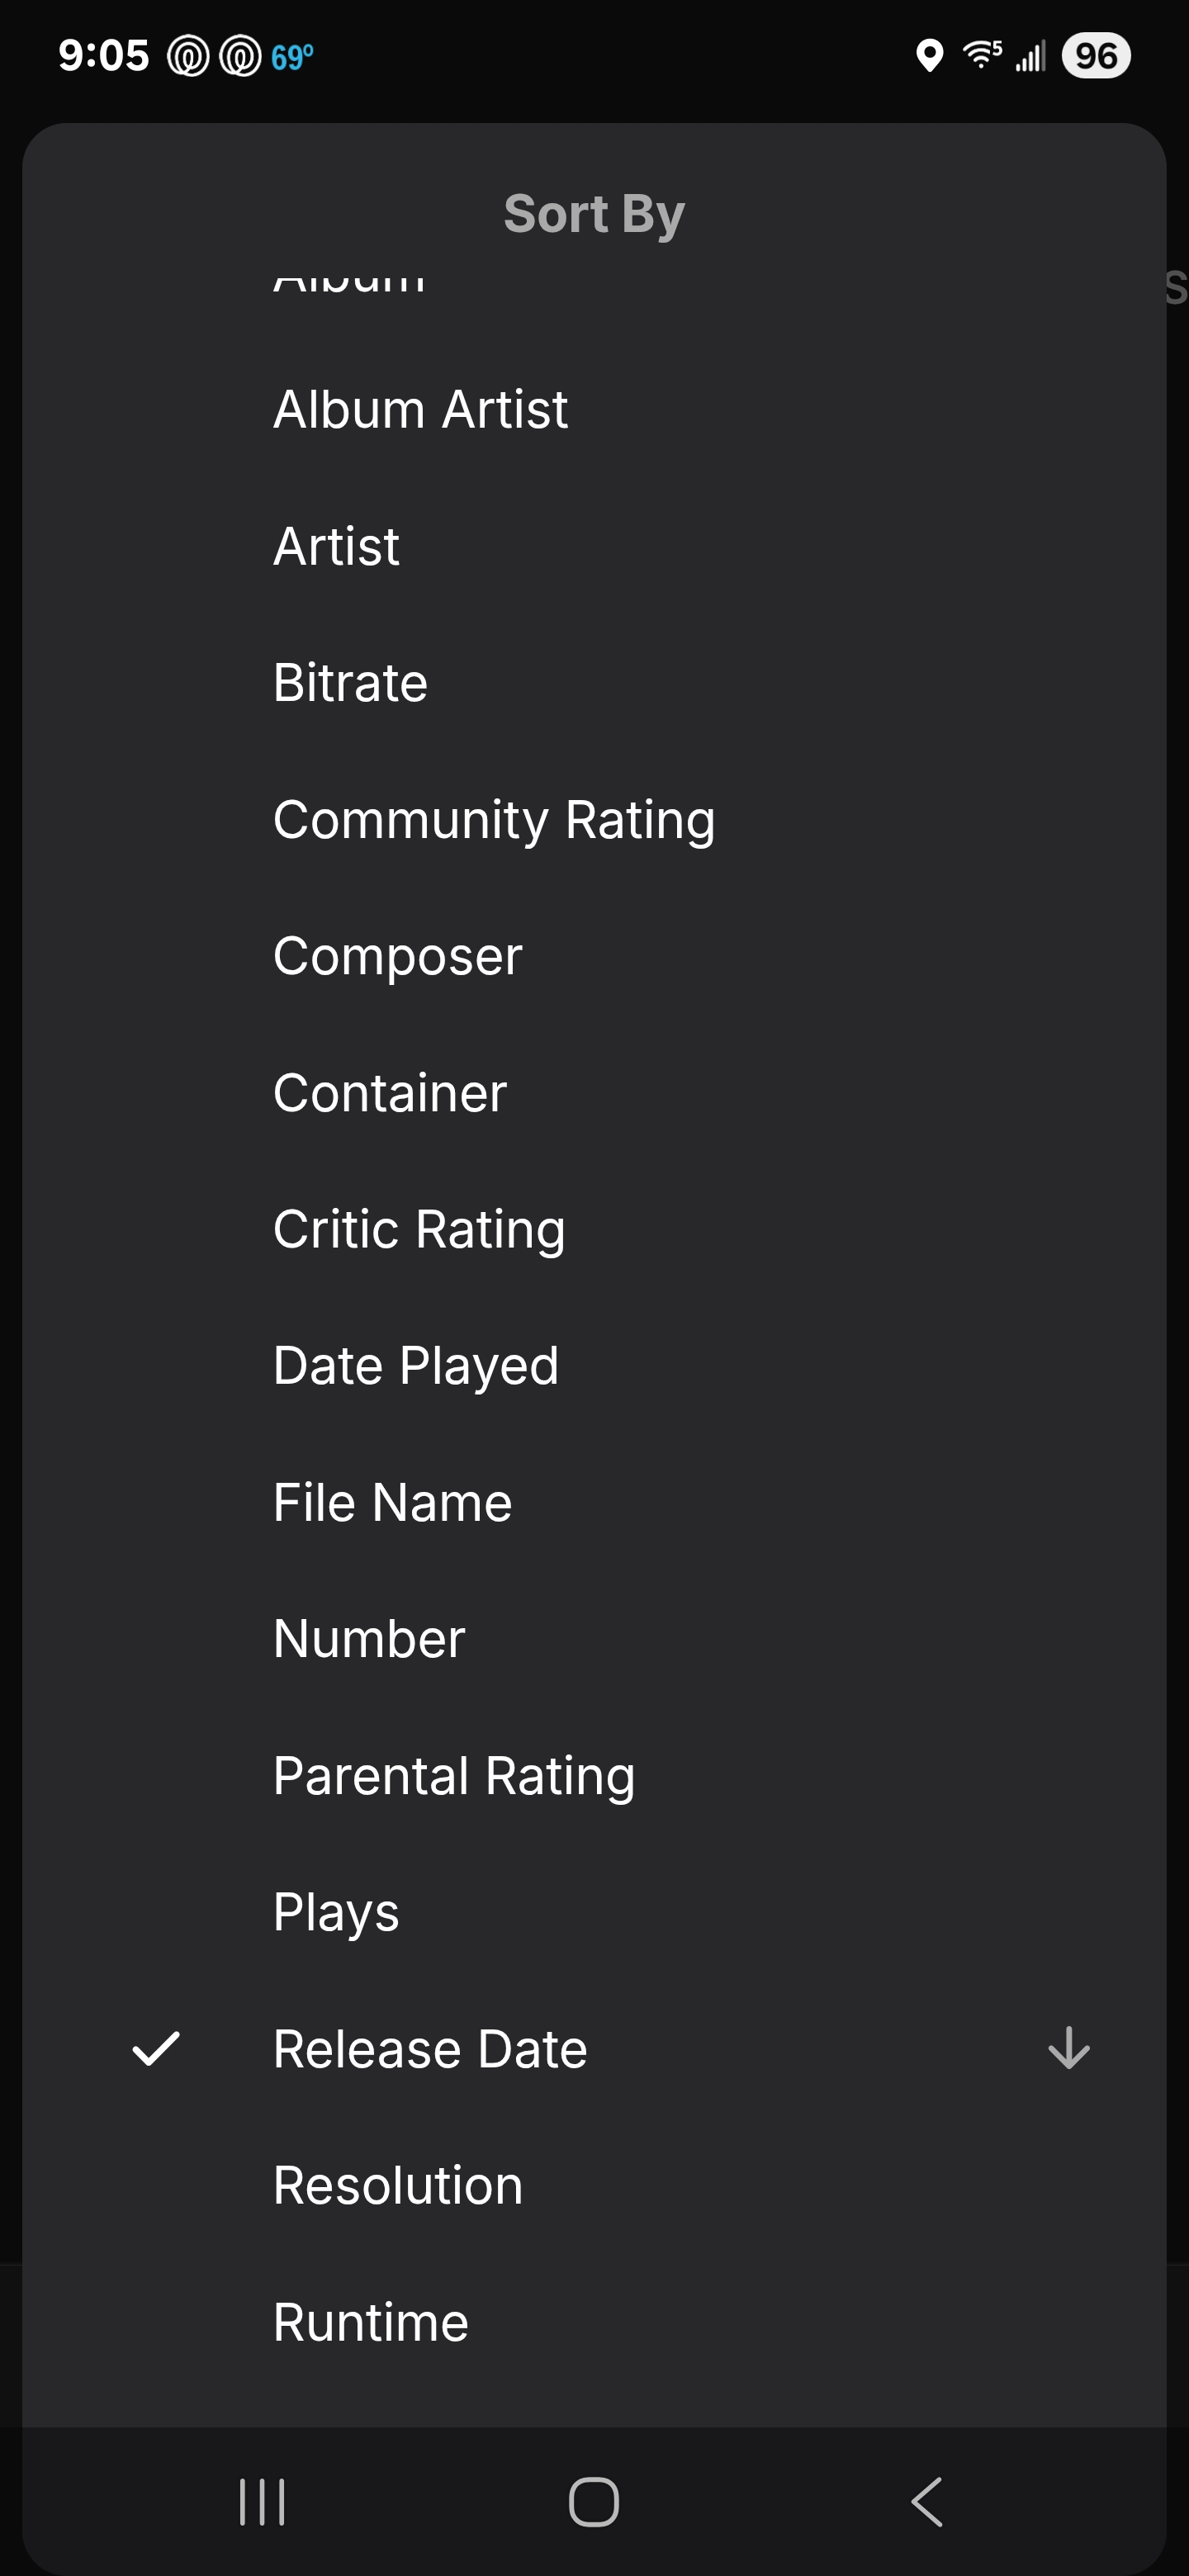Choose Artist as the sort option
This screenshot has width=1189, height=2576.
click(x=336, y=546)
